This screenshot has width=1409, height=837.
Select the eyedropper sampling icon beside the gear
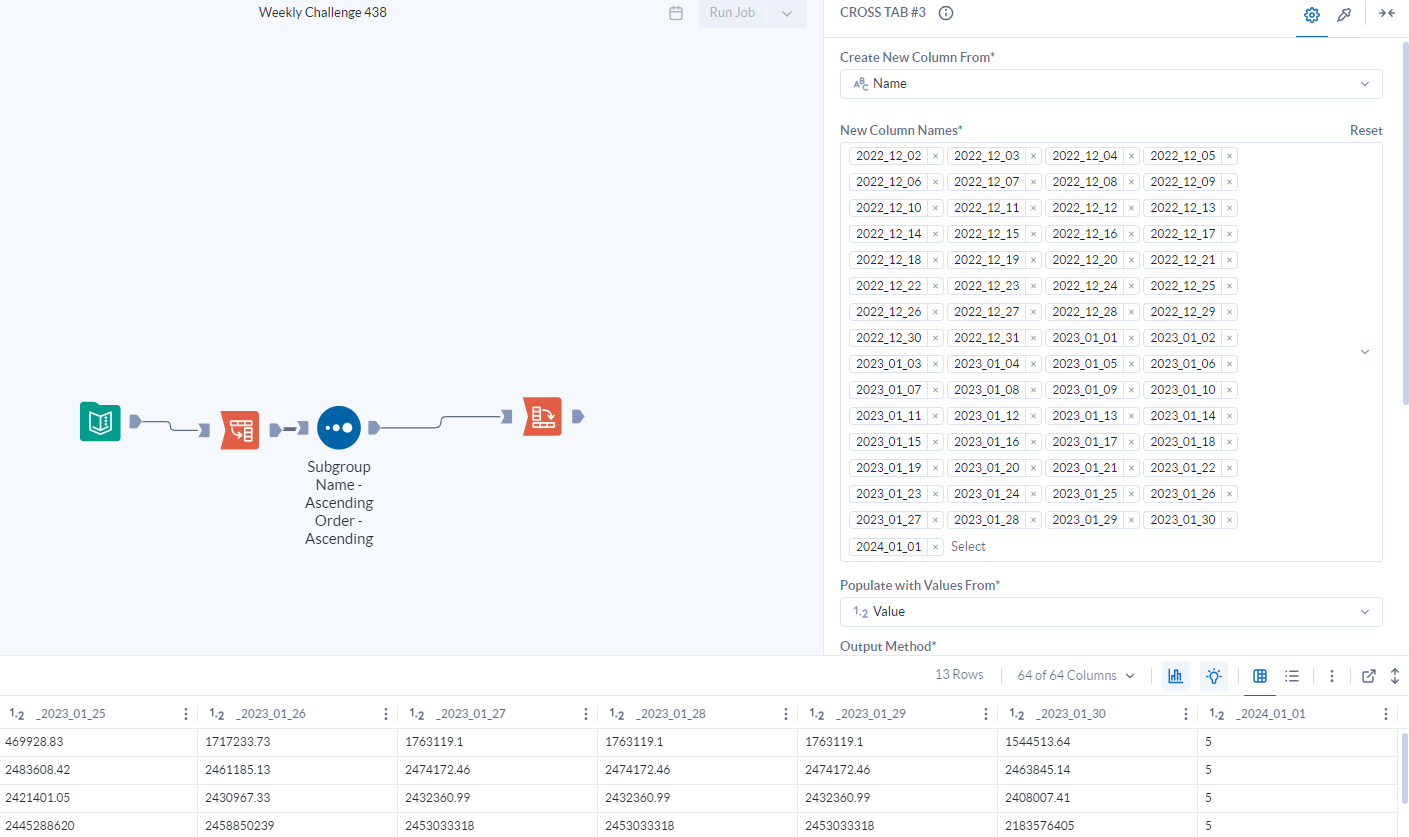click(x=1344, y=14)
